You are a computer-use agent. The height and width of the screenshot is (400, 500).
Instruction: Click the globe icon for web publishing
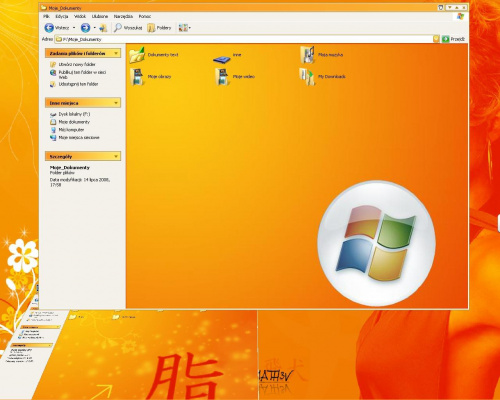53,72
